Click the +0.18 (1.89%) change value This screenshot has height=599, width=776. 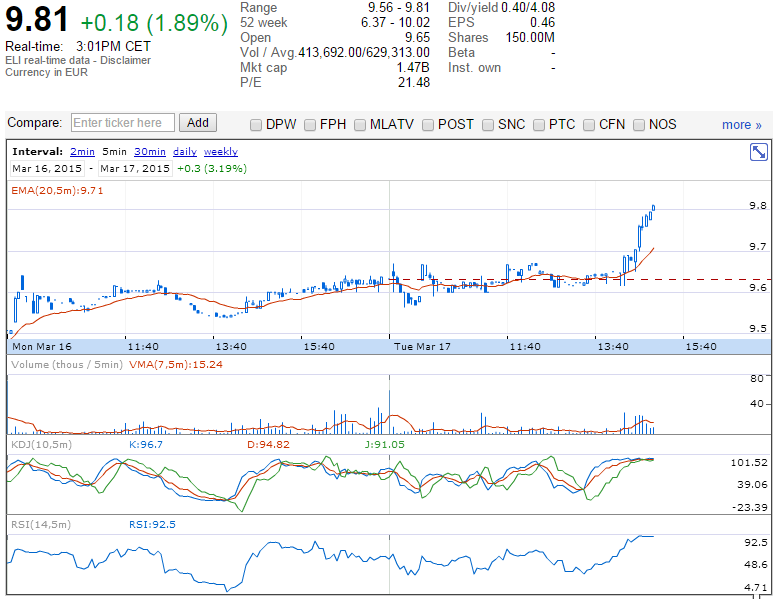[x=154, y=23]
